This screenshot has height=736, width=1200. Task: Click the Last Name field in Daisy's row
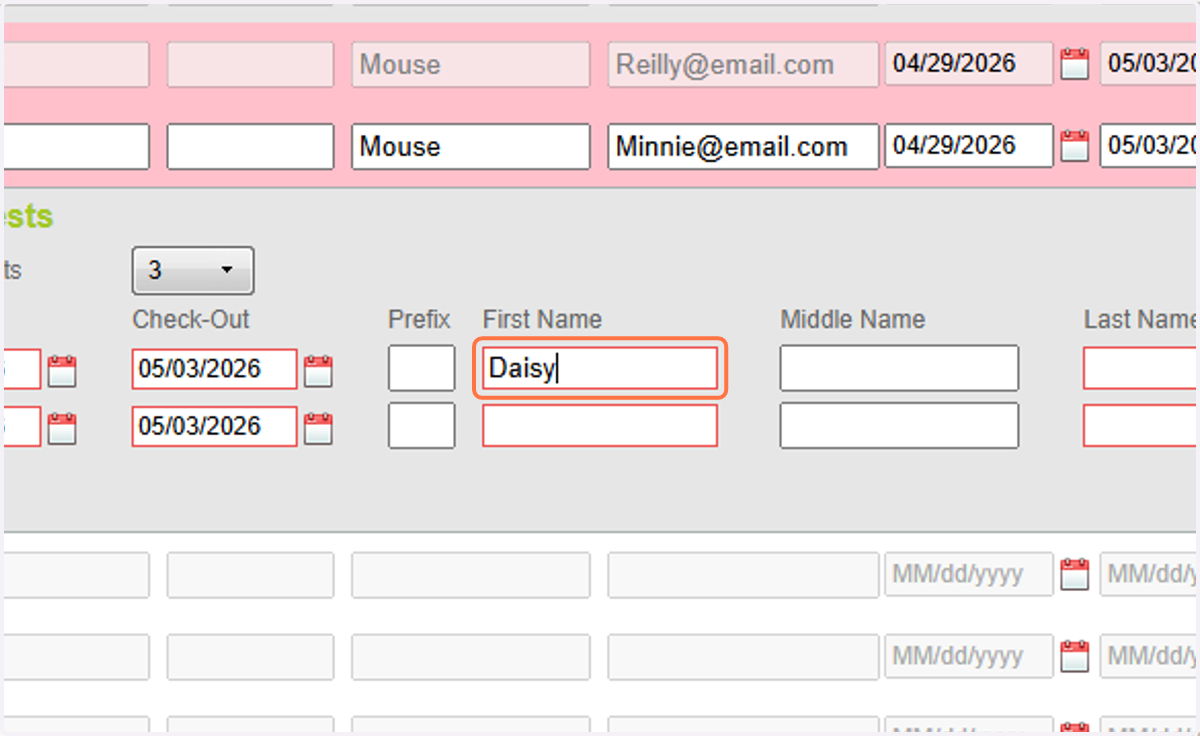pyautogui.click(x=1141, y=369)
